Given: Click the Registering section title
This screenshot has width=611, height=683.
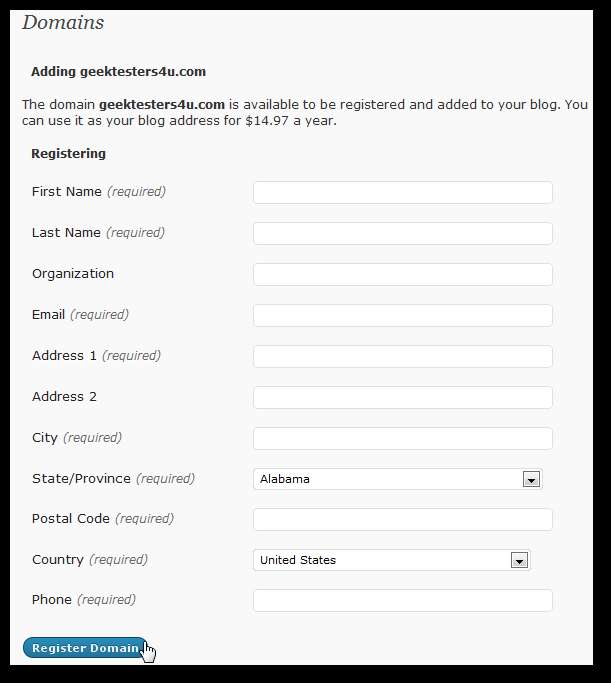Looking at the screenshot, I should pos(68,154).
